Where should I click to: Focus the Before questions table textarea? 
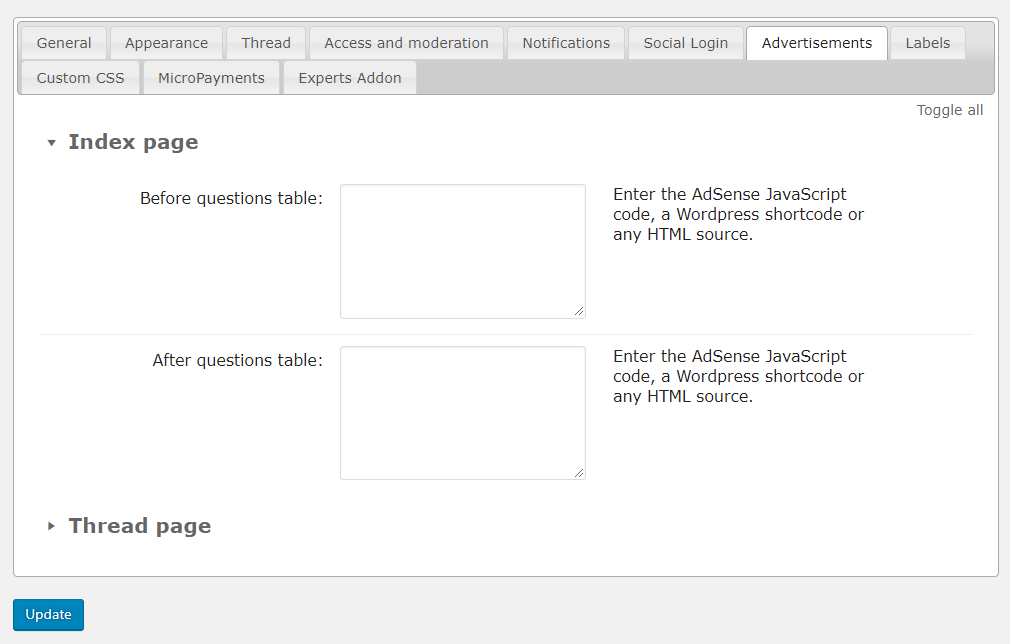pyautogui.click(x=462, y=251)
